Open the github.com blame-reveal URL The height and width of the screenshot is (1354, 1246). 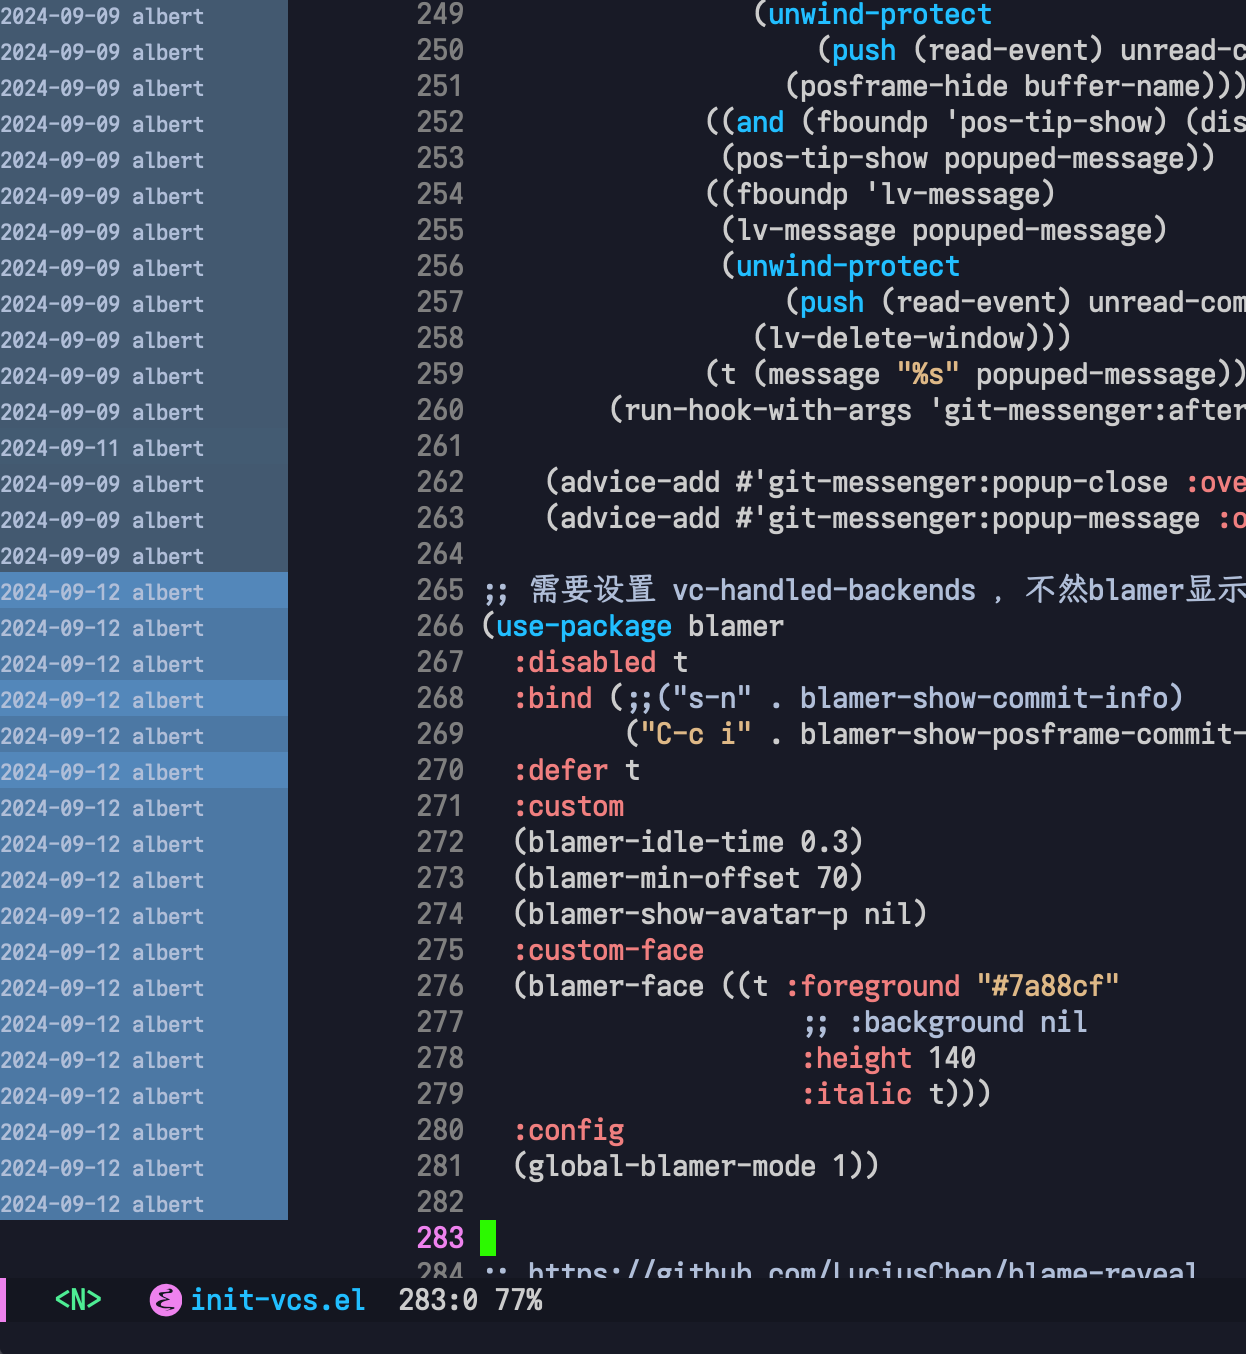(860, 1271)
